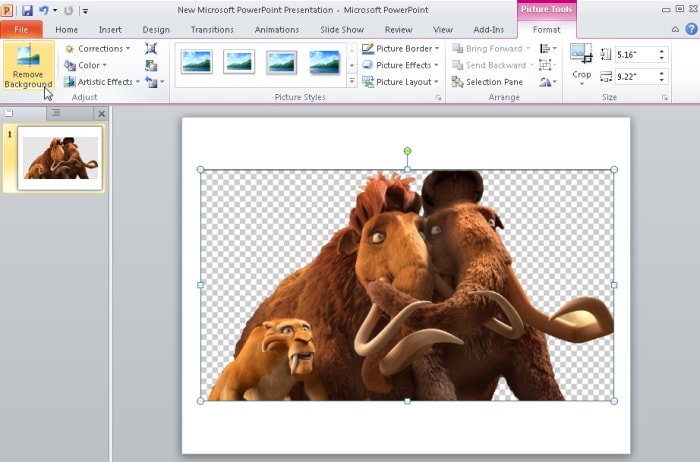Click the bottom-right corner sizing handle of picture
The height and width of the screenshot is (462, 700).
tap(614, 401)
